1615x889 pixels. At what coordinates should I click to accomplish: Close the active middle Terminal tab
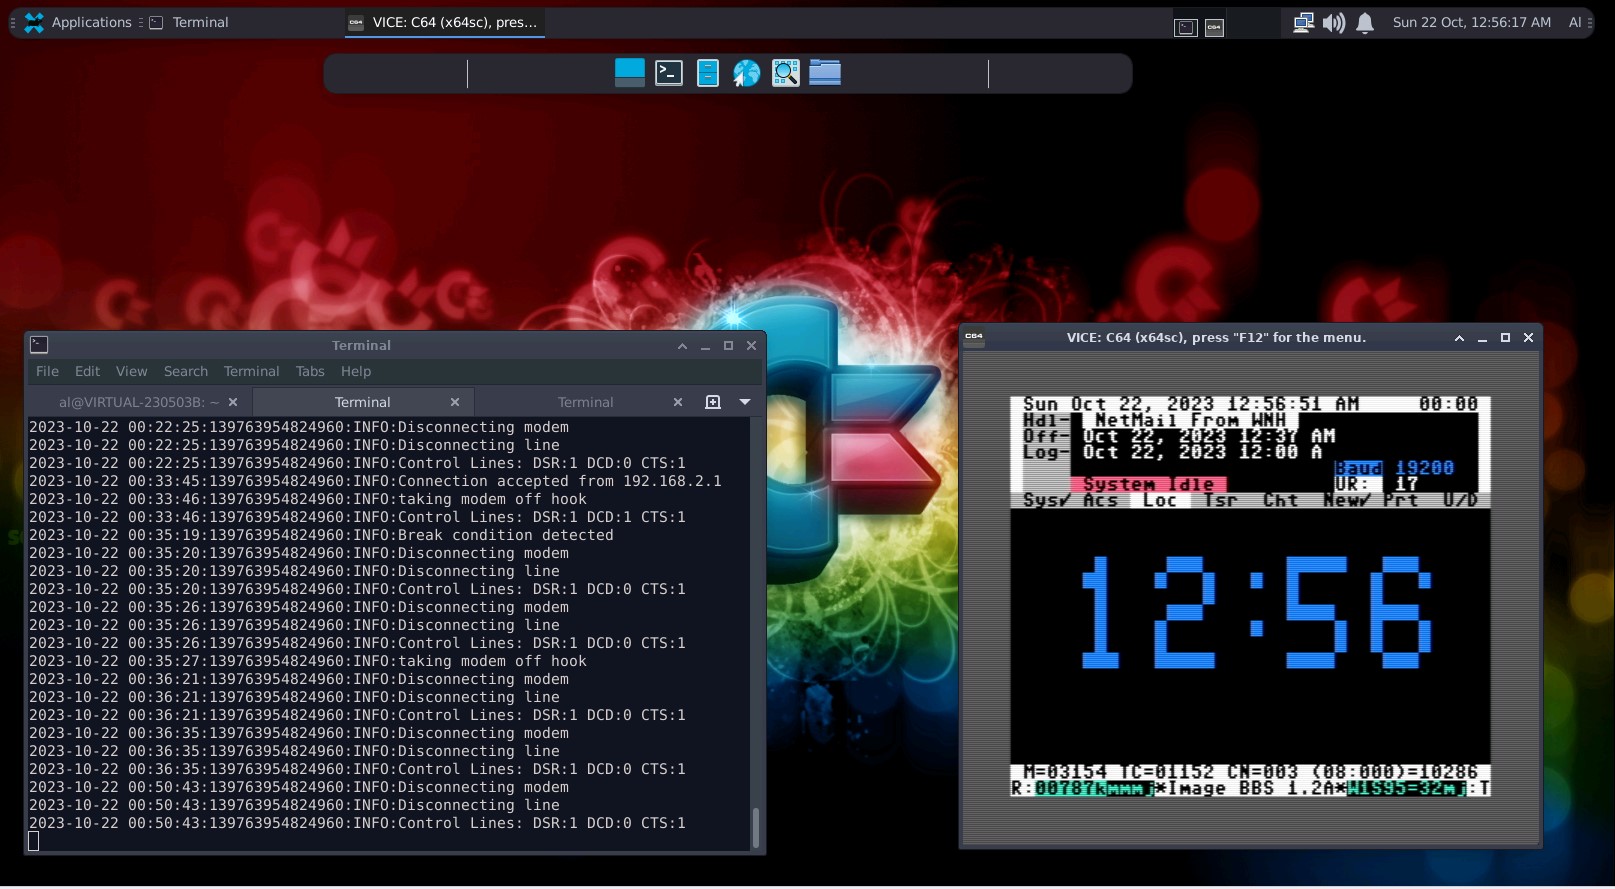coord(455,402)
